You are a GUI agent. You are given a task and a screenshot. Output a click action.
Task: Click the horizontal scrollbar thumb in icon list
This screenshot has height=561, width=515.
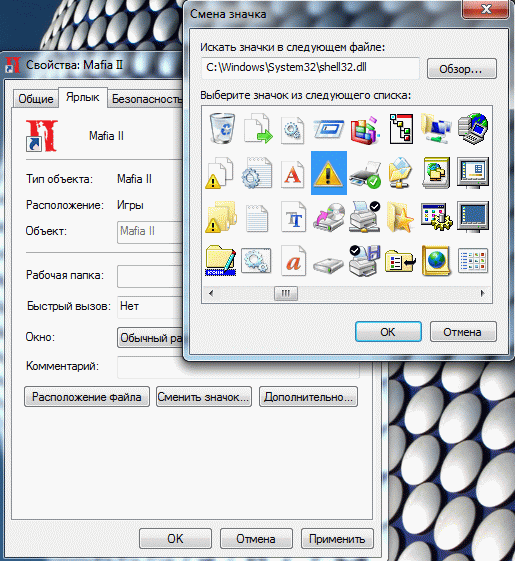coord(286,293)
